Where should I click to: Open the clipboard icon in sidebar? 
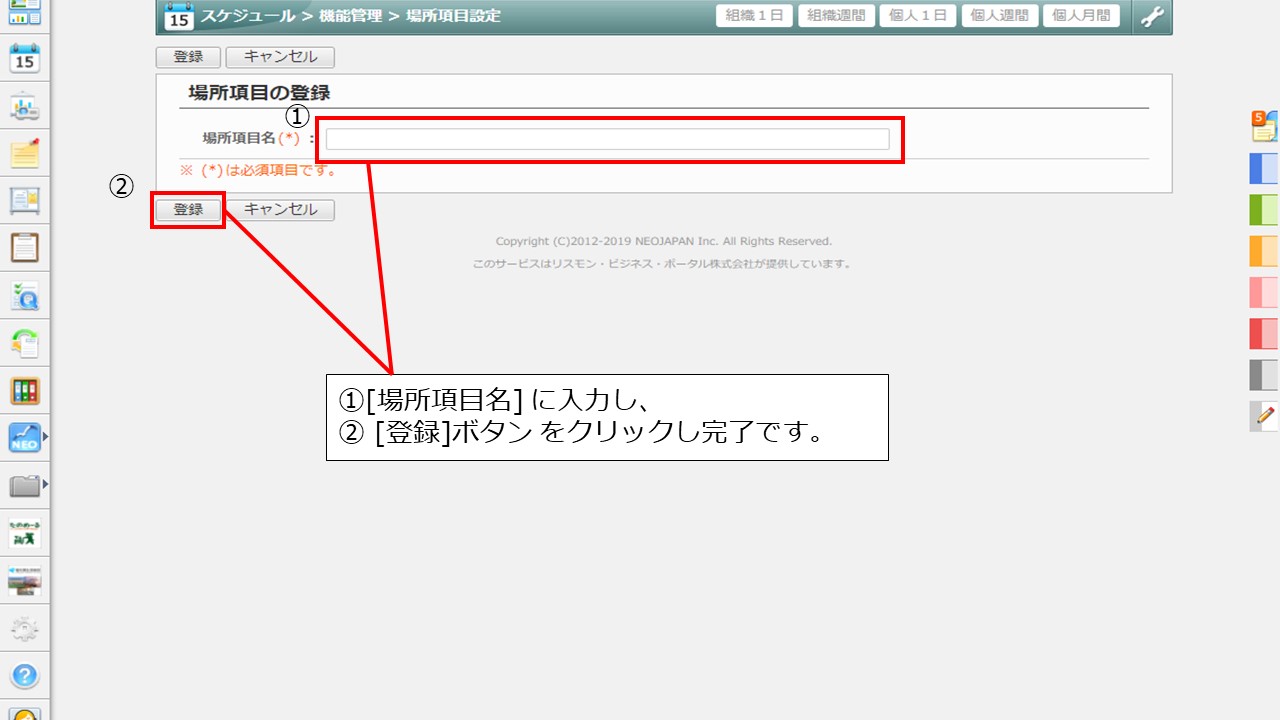click(24, 247)
